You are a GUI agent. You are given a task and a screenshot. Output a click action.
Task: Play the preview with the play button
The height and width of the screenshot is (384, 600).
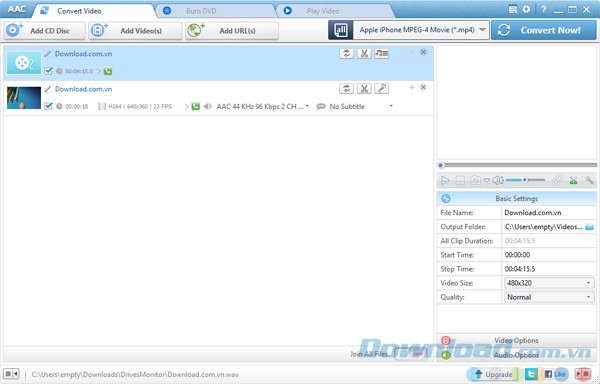coord(445,180)
